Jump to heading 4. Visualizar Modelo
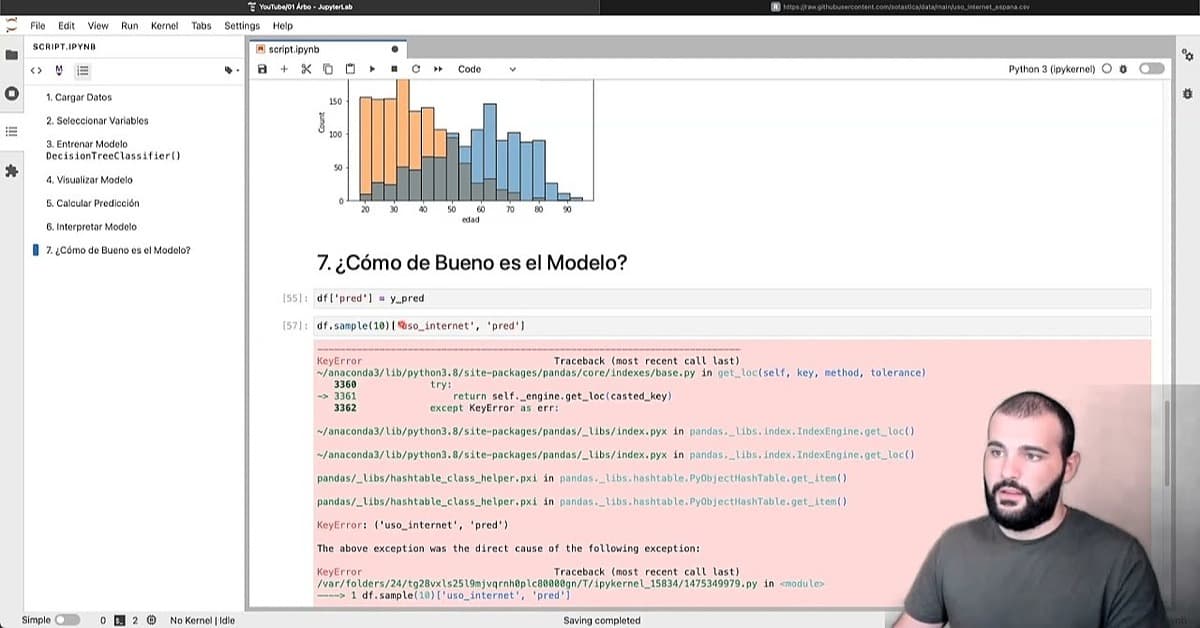The width and height of the screenshot is (1200, 628). tap(89, 180)
